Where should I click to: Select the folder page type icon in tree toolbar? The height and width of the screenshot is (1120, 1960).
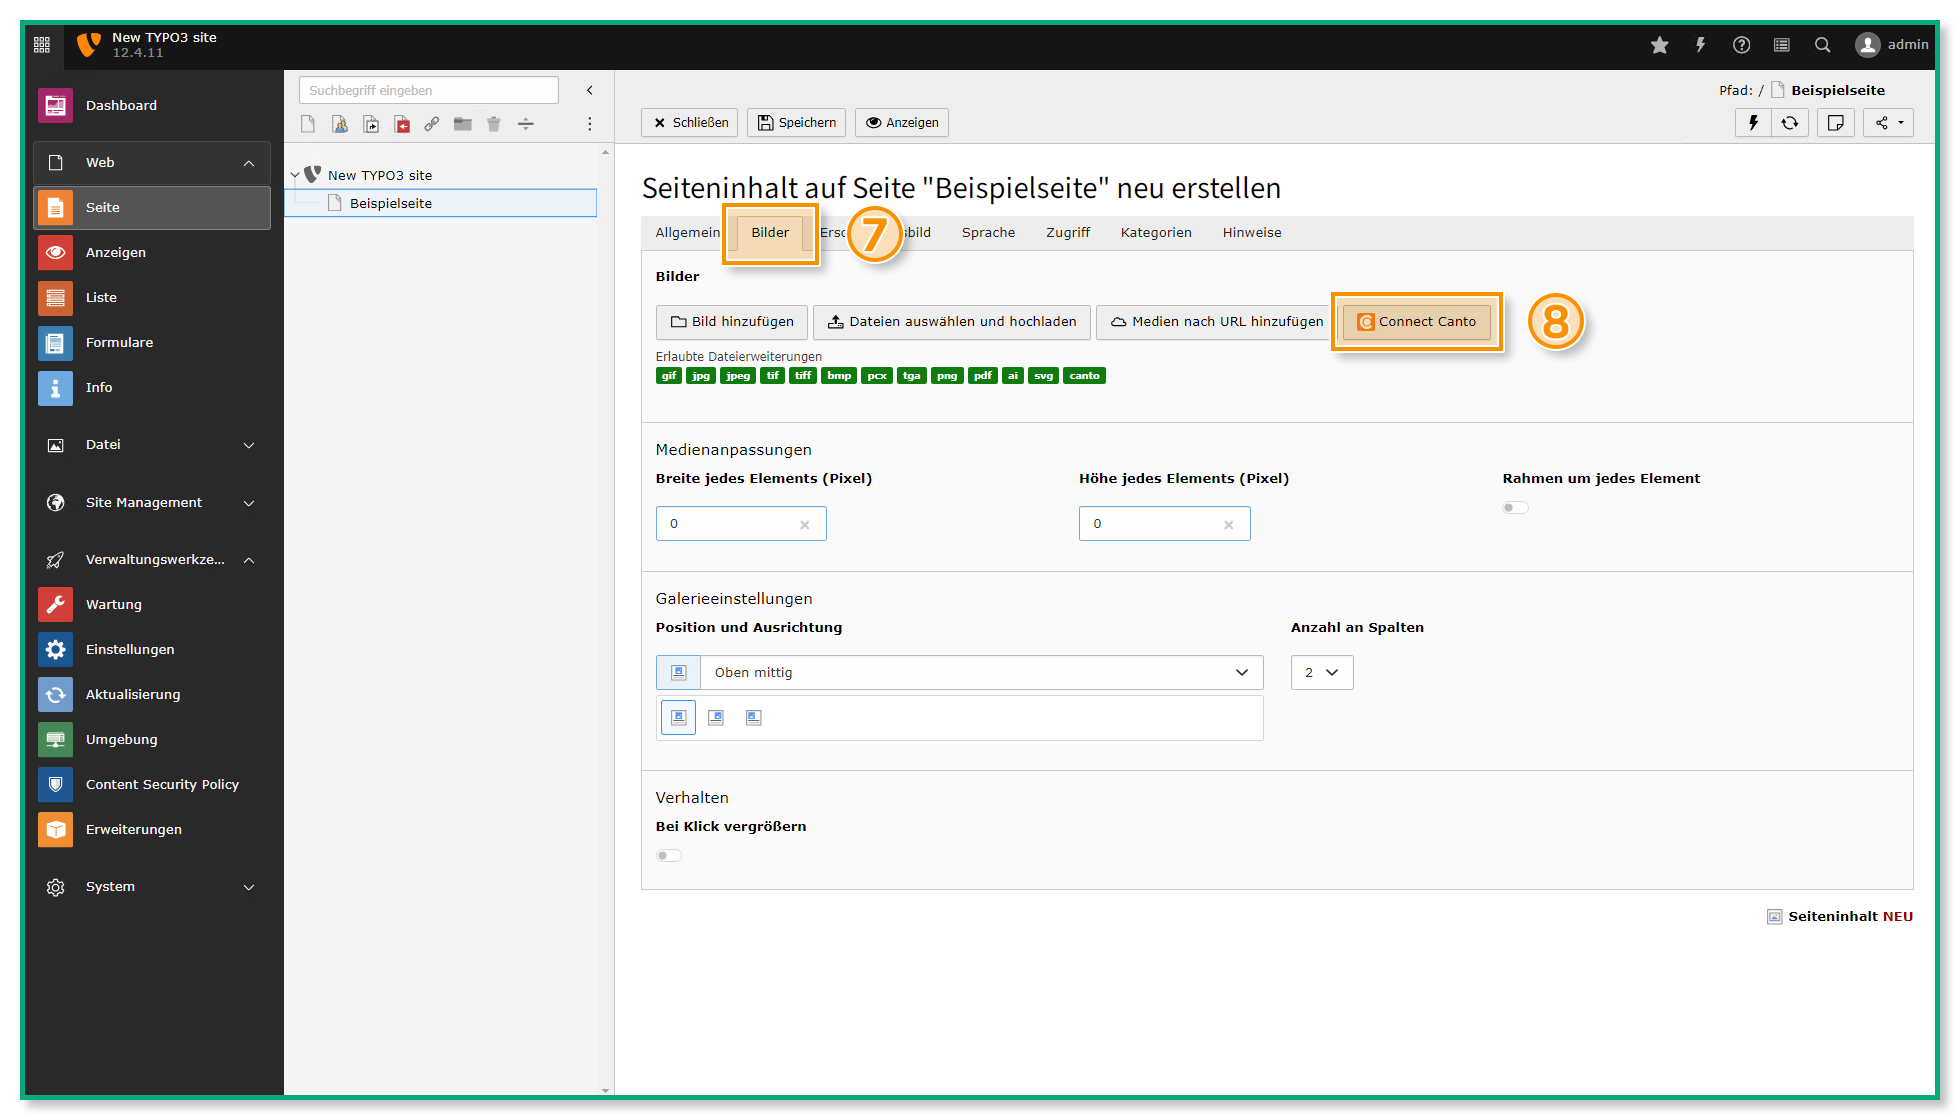463,124
